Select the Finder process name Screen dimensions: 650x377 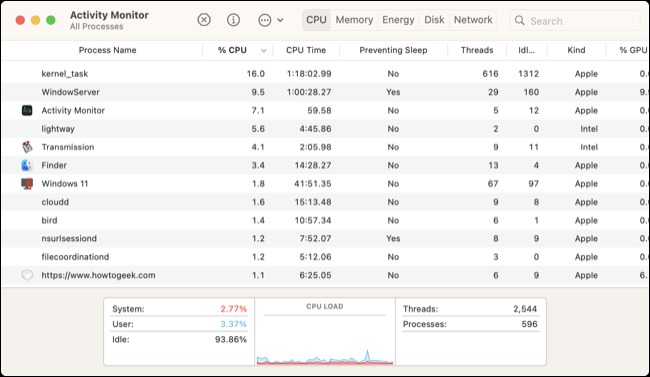point(54,165)
